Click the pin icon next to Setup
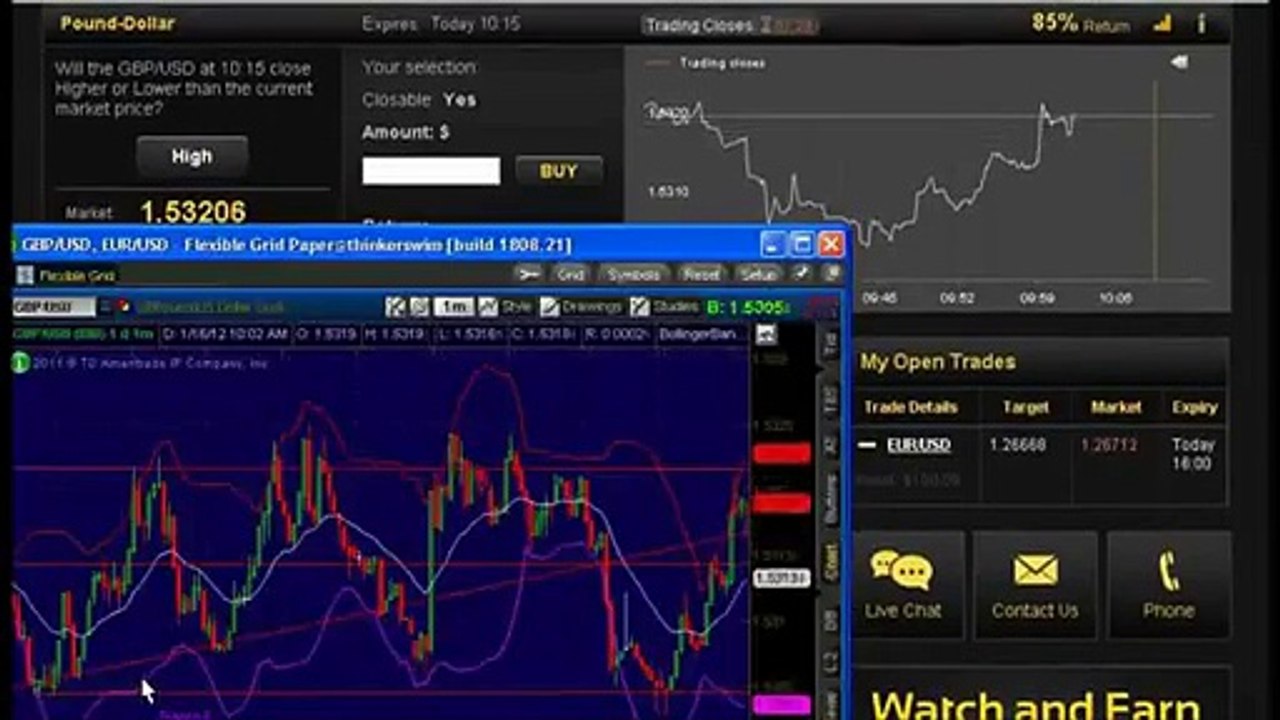The image size is (1280, 720). [803, 273]
